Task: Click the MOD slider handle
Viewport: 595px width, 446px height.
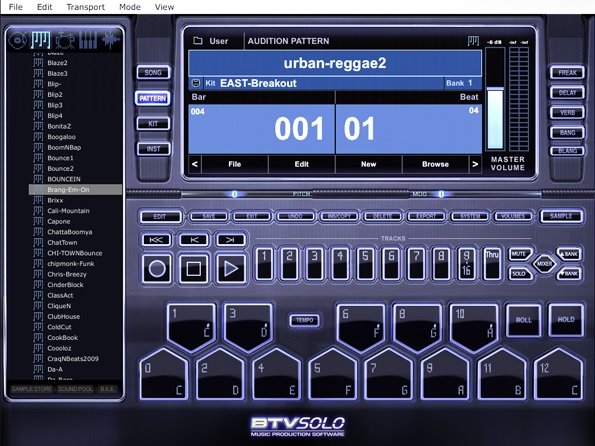Action: [x=441, y=194]
